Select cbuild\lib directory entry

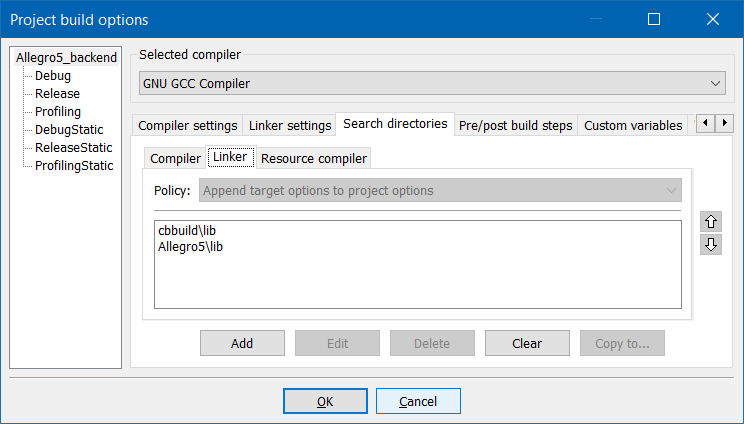coord(187,231)
